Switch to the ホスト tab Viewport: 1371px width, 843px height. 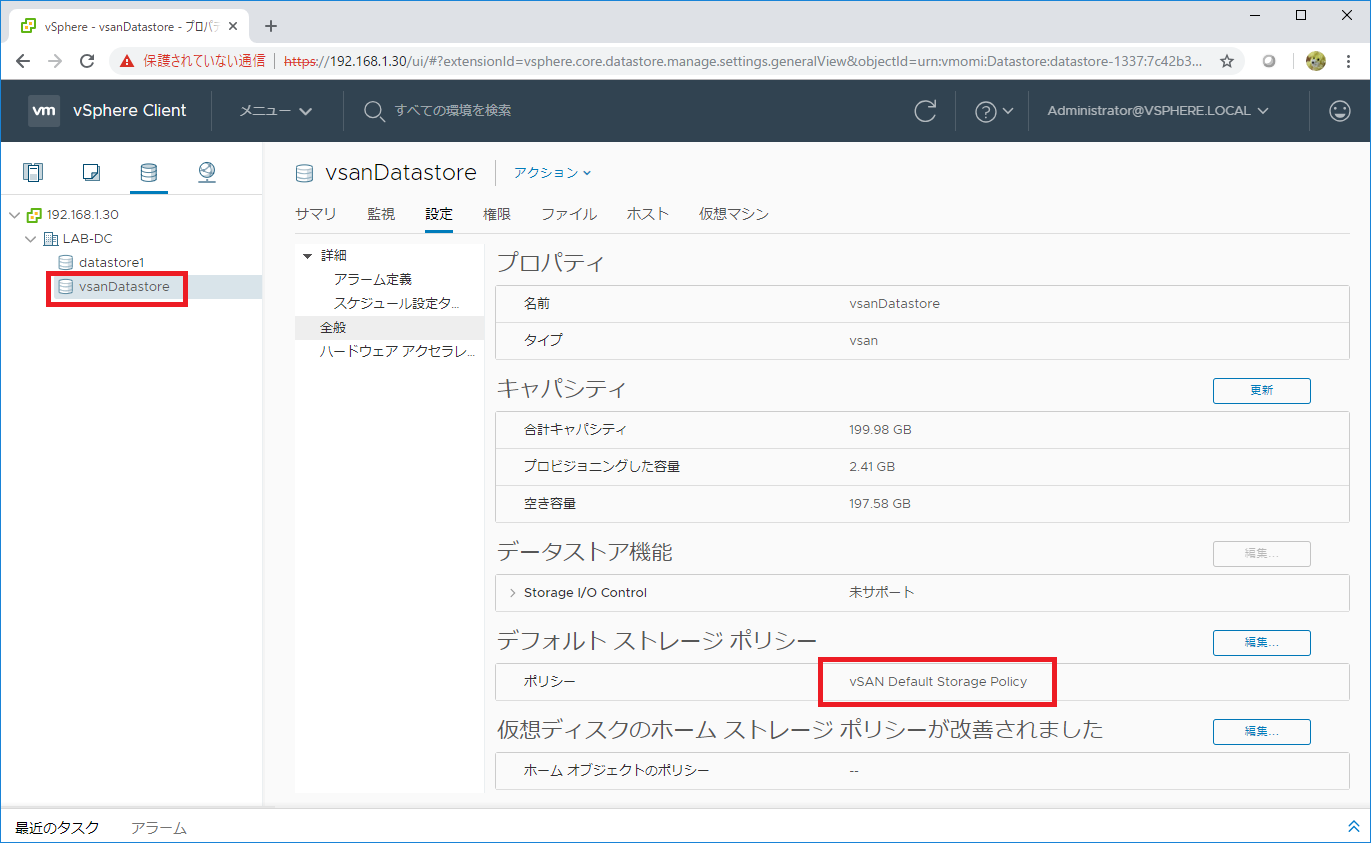point(648,214)
